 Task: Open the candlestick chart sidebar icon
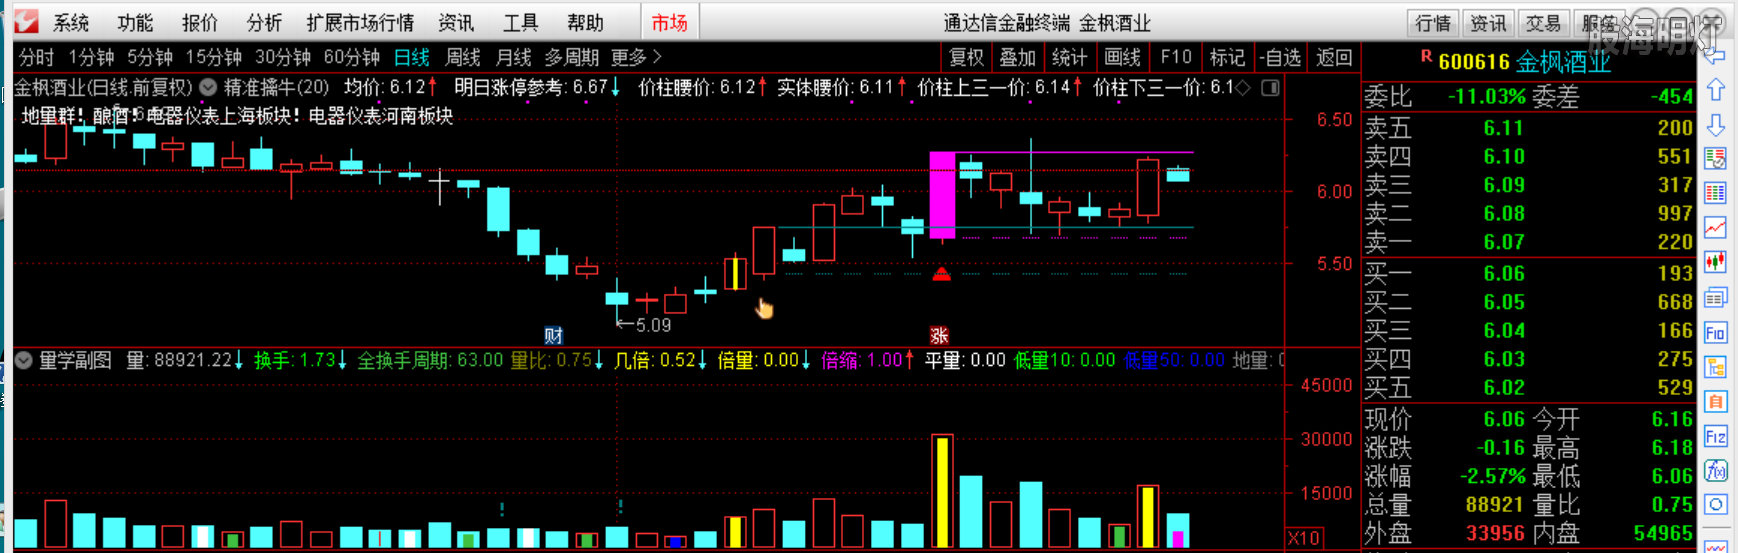pyautogui.click(x=1716, y=263)
